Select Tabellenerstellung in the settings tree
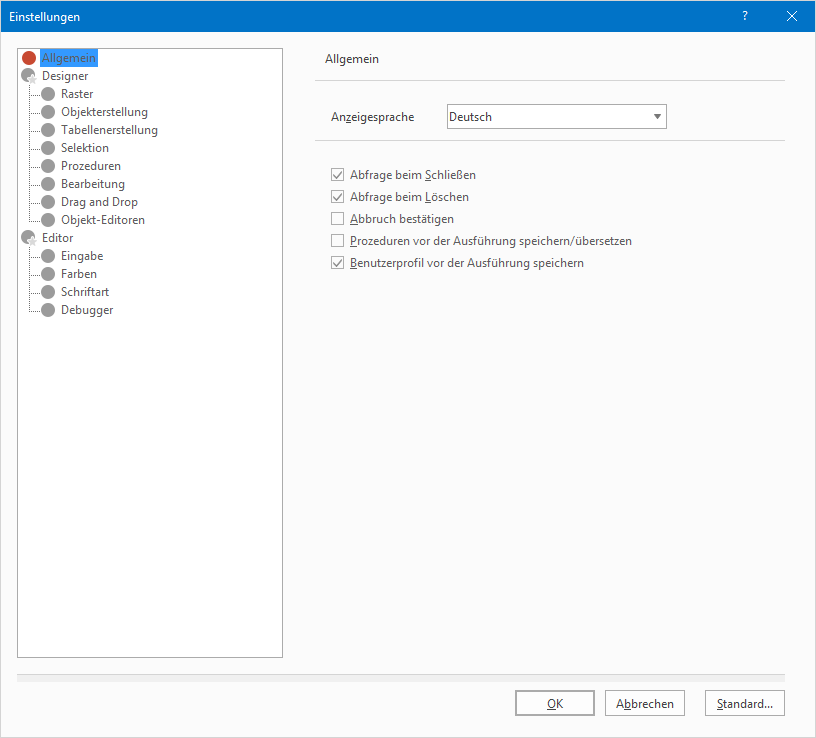816x738 pixels. coord(109,130)
